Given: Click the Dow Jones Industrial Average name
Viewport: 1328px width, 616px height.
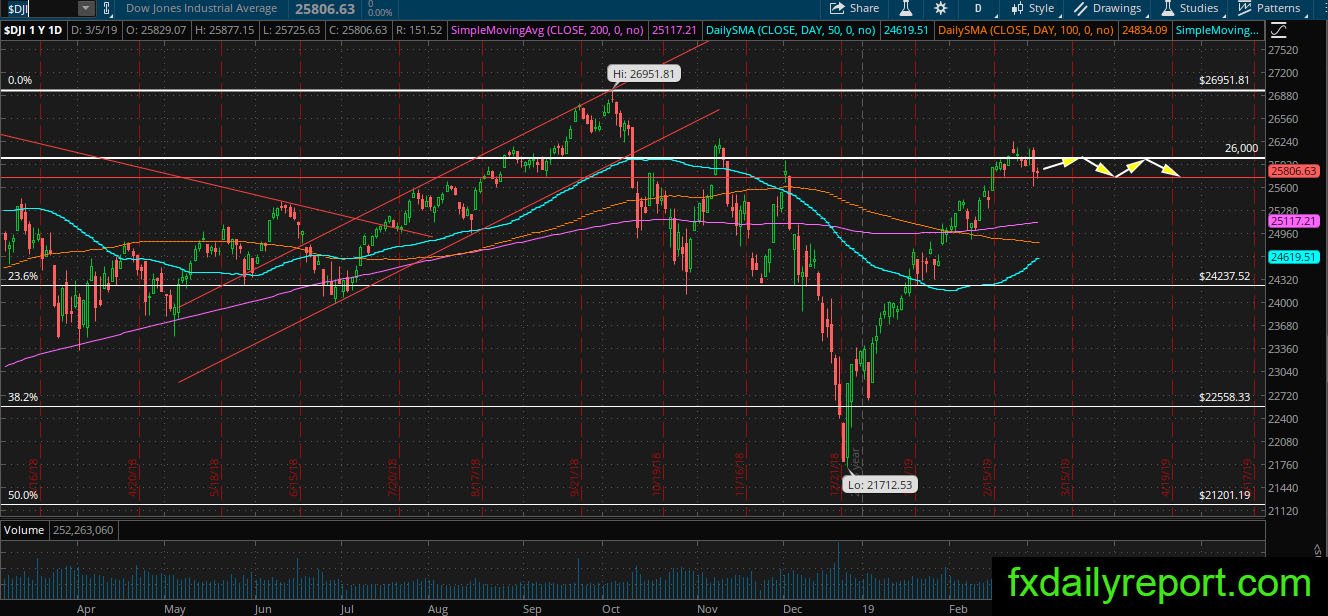Looking at the screenshot, I should pyautogui.click(x=201, y=8).
